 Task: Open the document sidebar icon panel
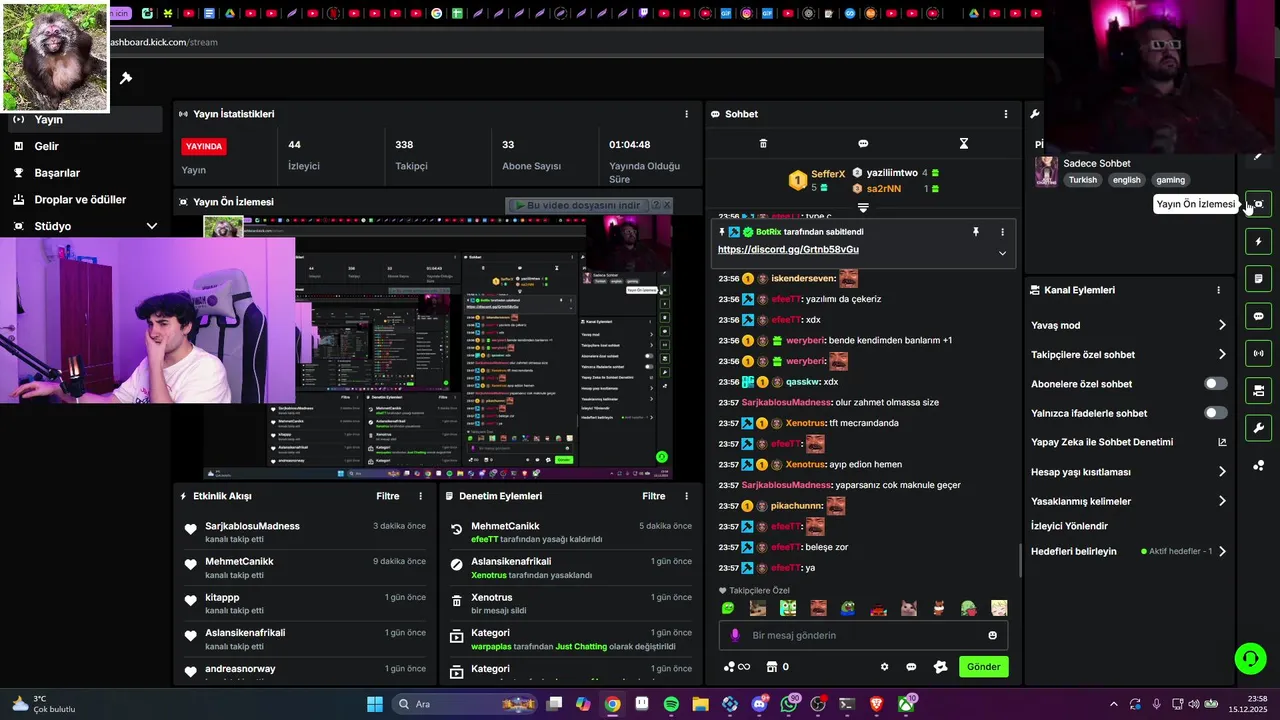1258,279
